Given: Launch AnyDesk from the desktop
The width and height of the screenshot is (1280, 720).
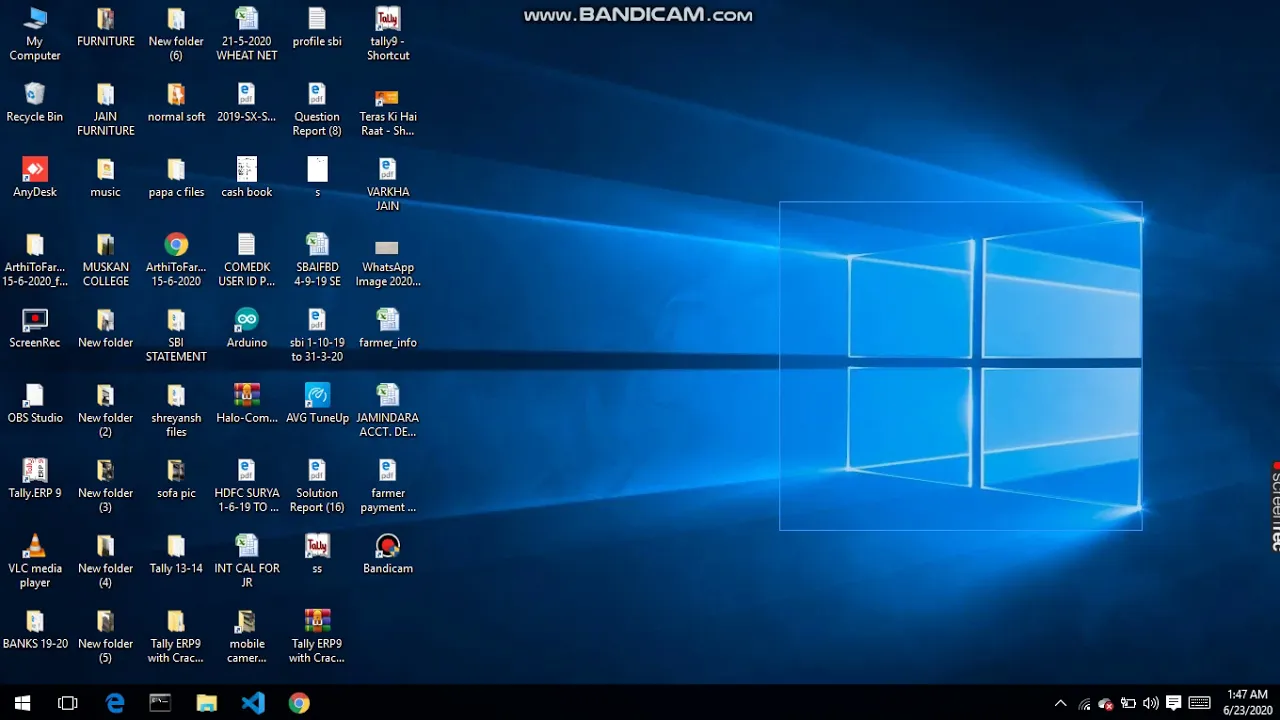Looking at the screenshot, I should (35, 177).
